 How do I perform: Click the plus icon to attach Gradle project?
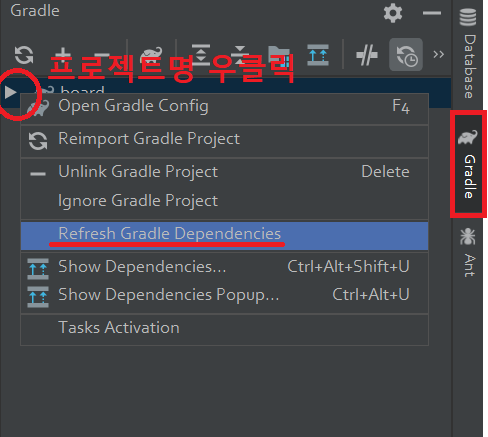pos(63,55)
